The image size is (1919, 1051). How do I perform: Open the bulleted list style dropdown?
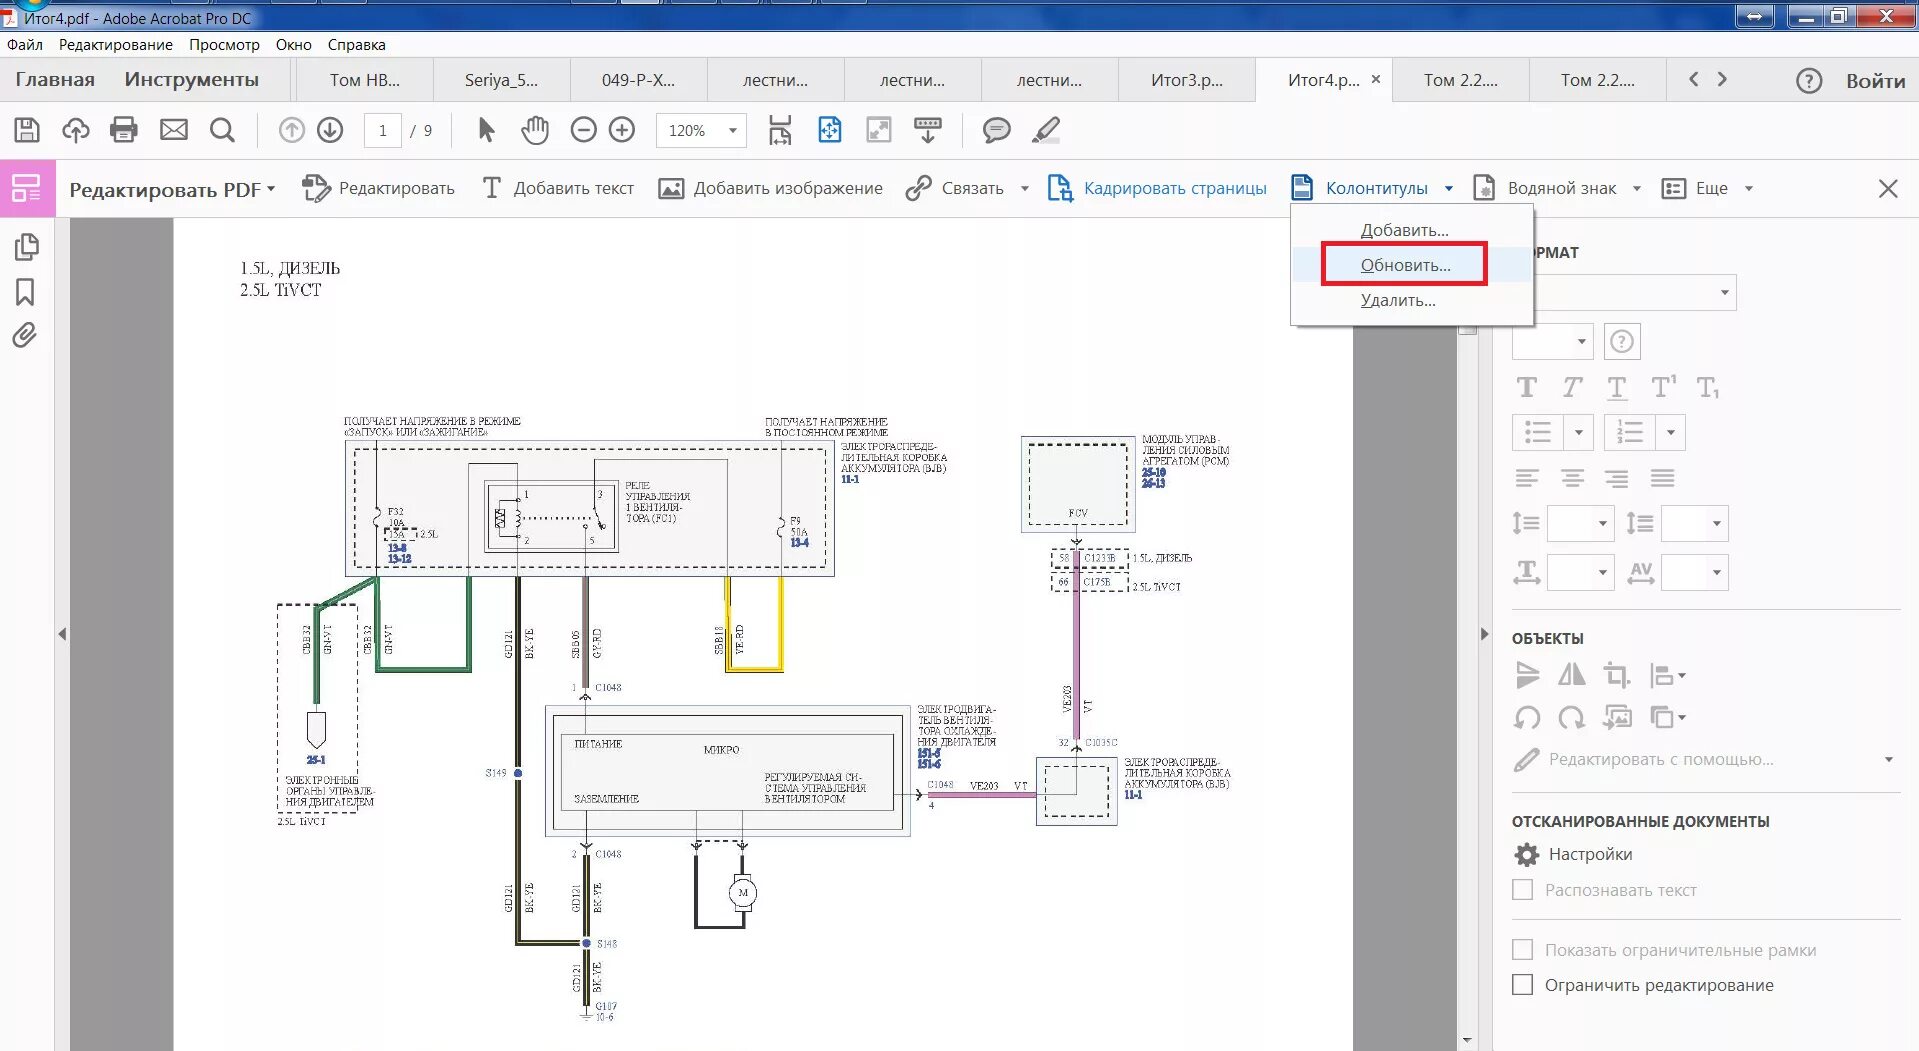tap(1579, 433)
